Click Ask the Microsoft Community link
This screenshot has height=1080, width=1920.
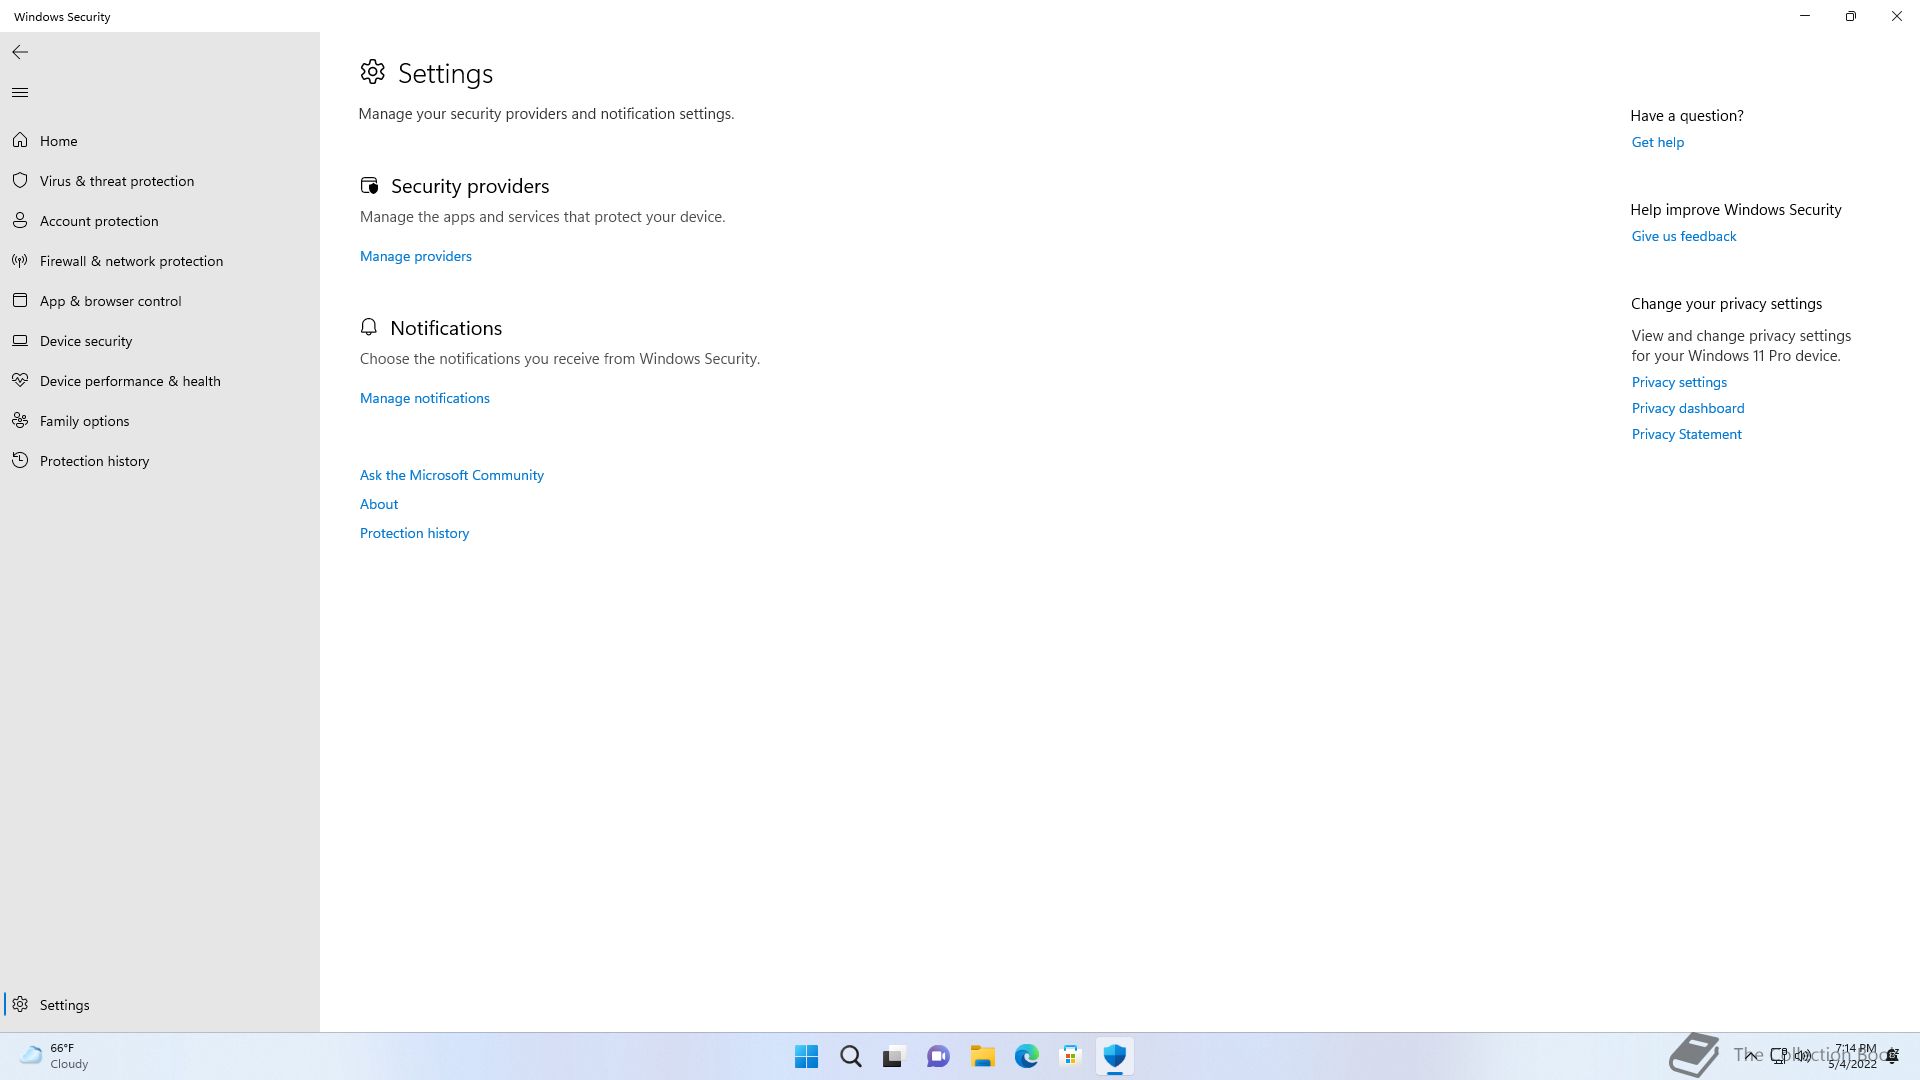(451, 476)
